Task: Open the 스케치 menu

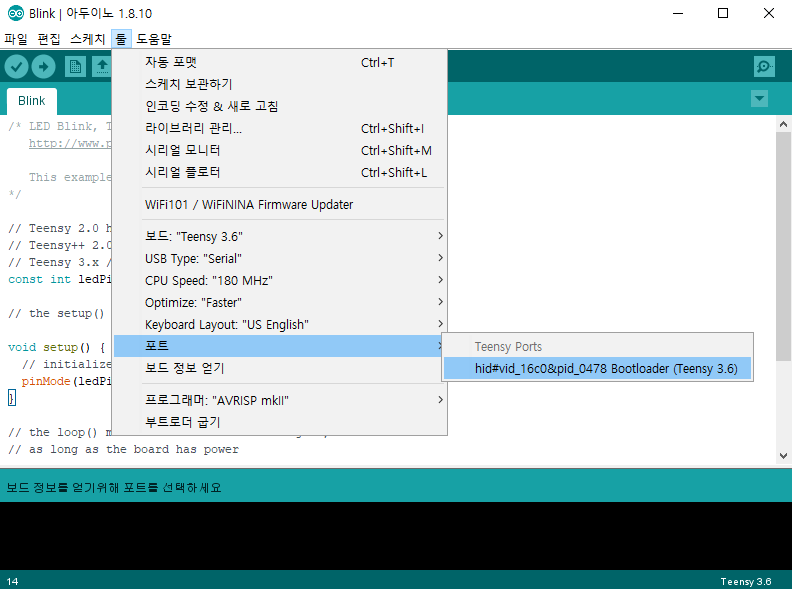Action: [x=87, y=39]
